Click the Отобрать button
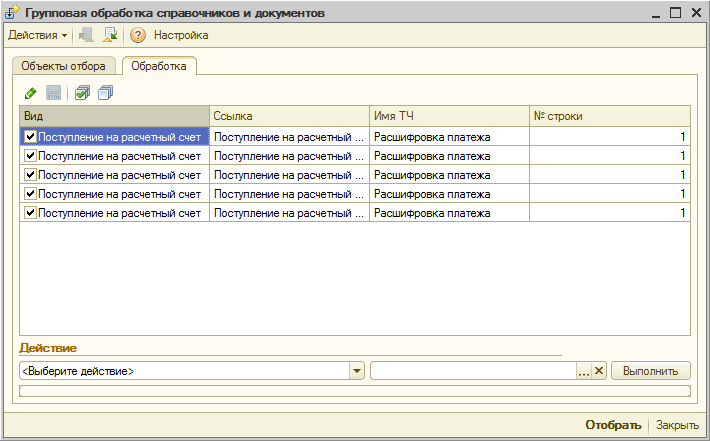The image size is (710, 441). (x=613, y=425)
